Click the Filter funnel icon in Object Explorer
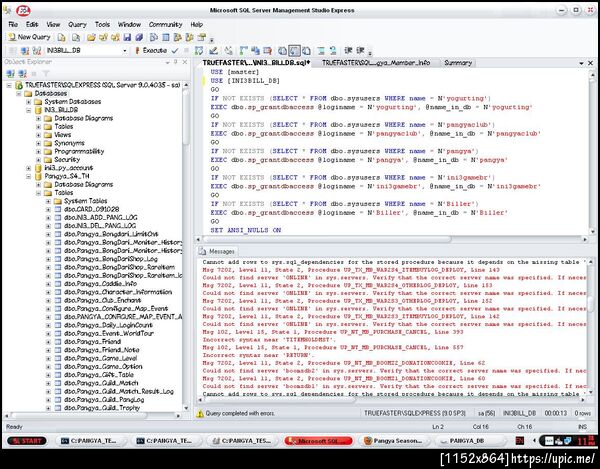This screenshot has width=600, height=469. click(x=46, y=73)
